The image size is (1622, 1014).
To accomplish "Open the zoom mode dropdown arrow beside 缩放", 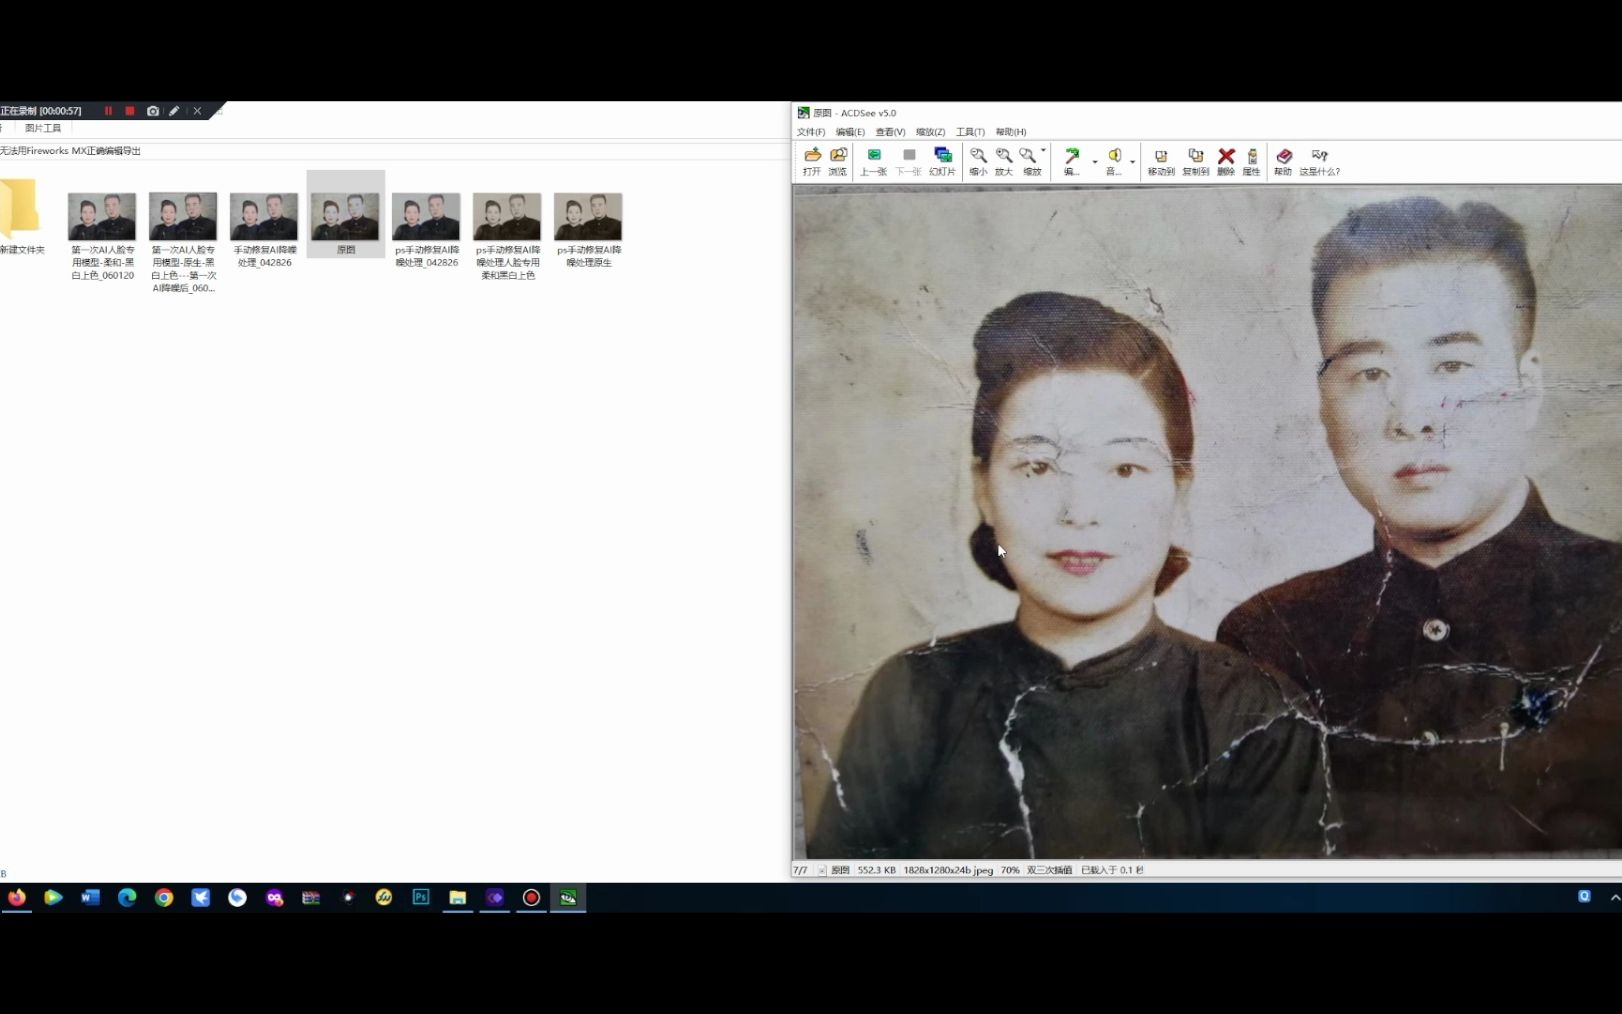I will (1044, 151).
